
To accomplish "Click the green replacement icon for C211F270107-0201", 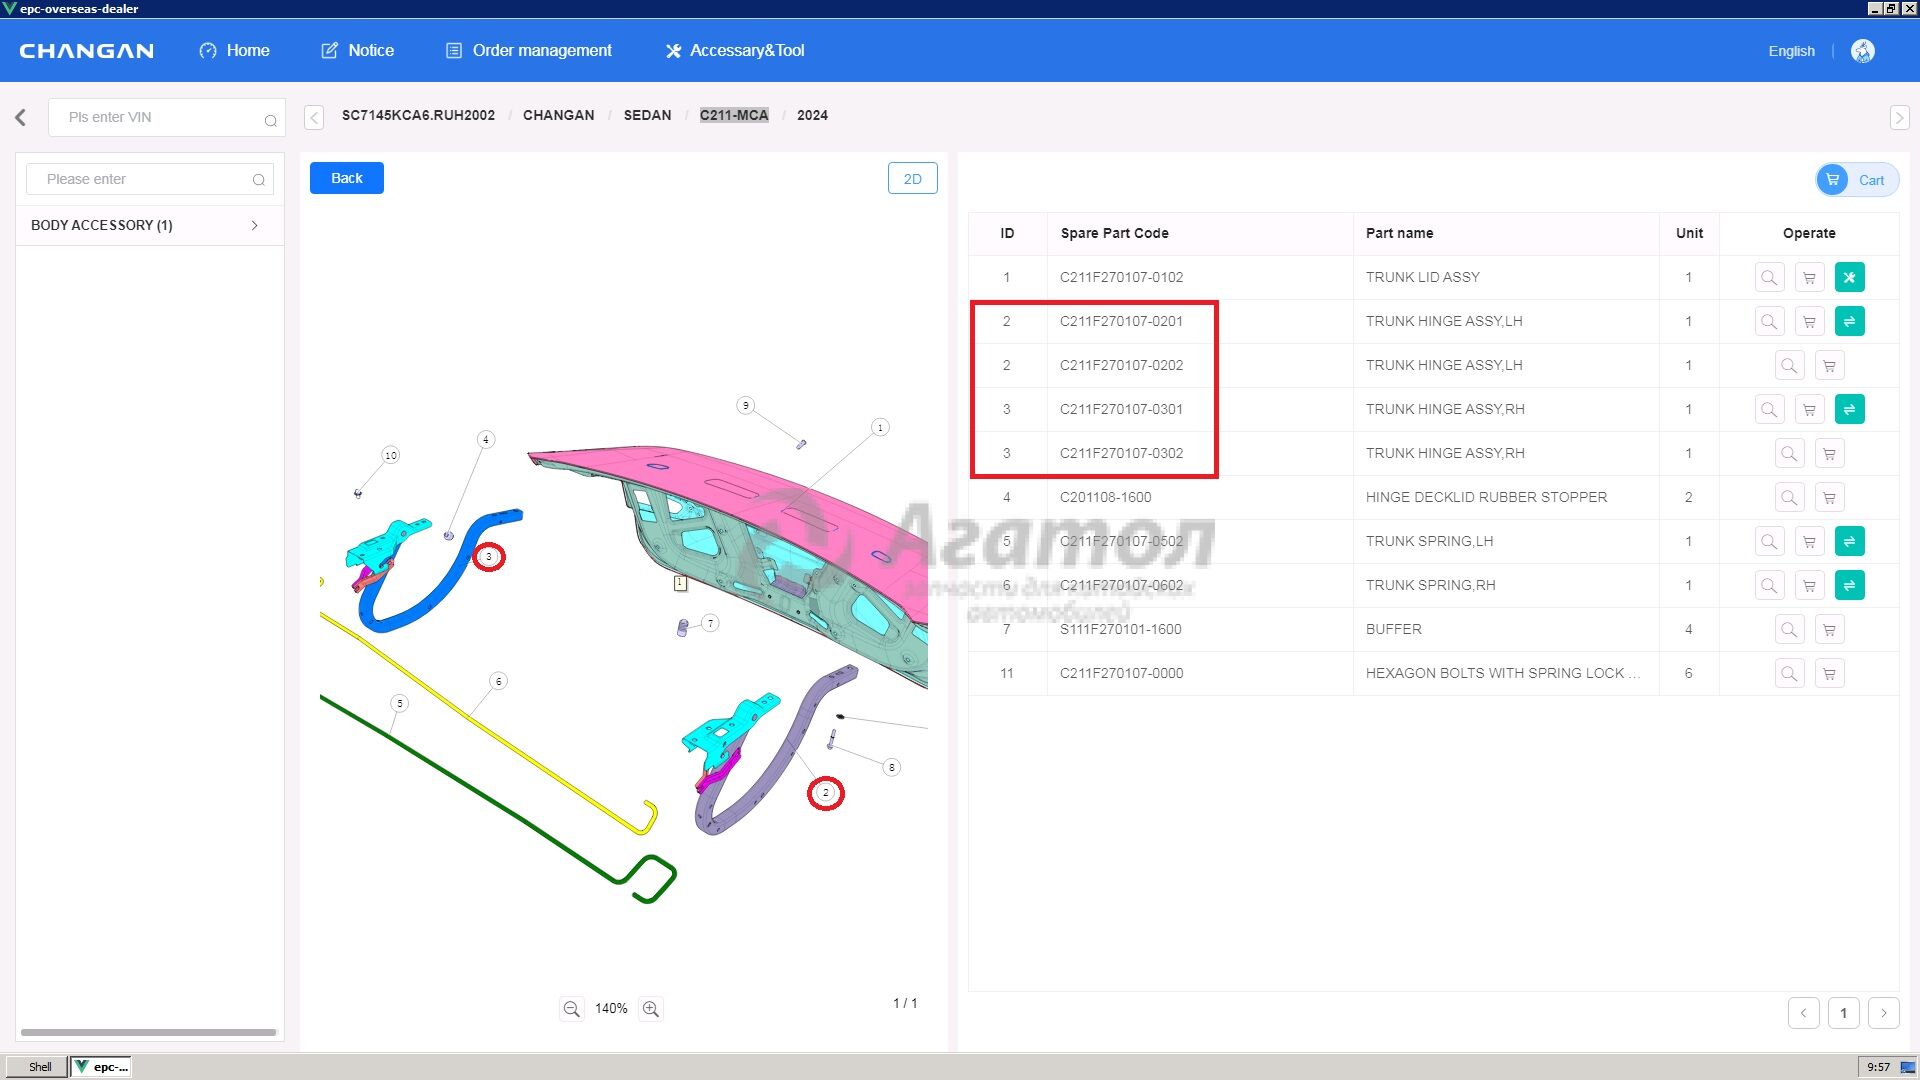I will point(1849,322).
